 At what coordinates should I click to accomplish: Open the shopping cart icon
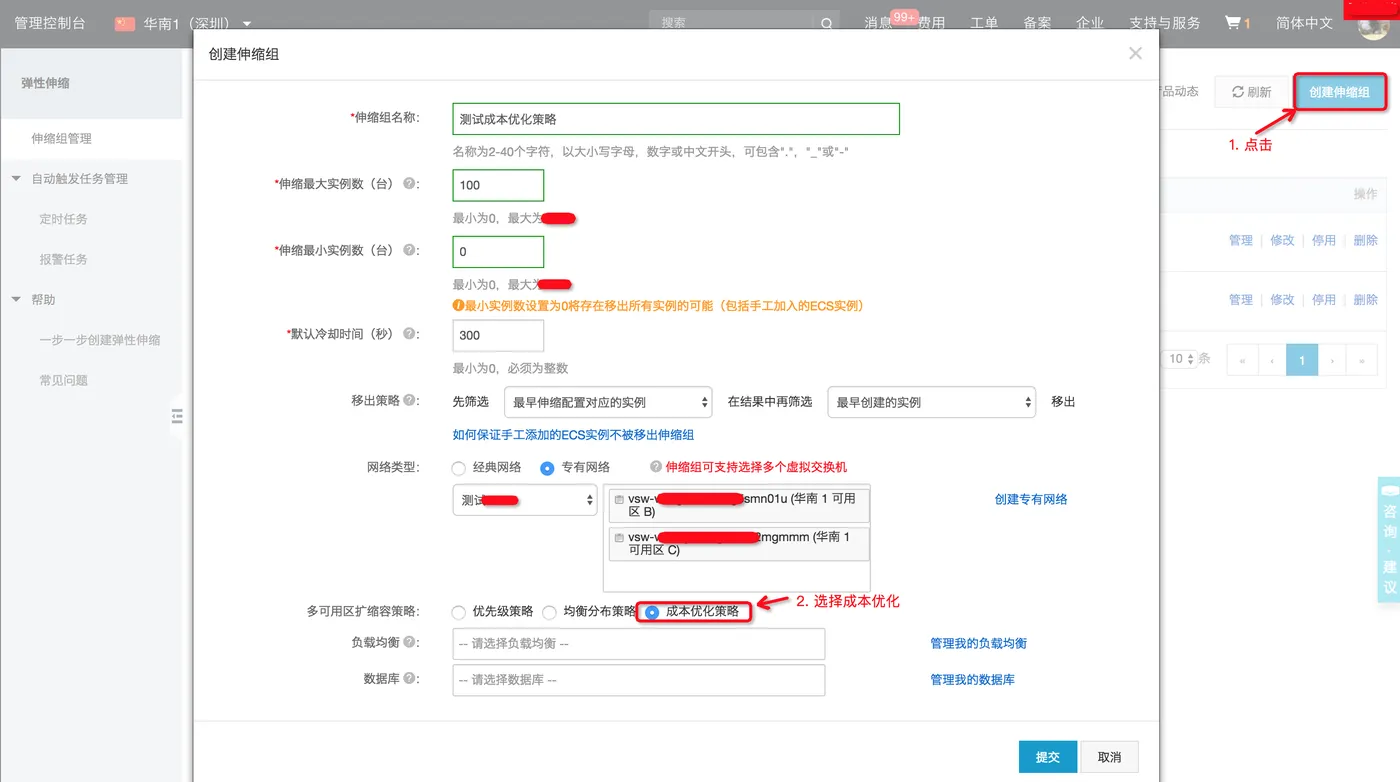1233,22
